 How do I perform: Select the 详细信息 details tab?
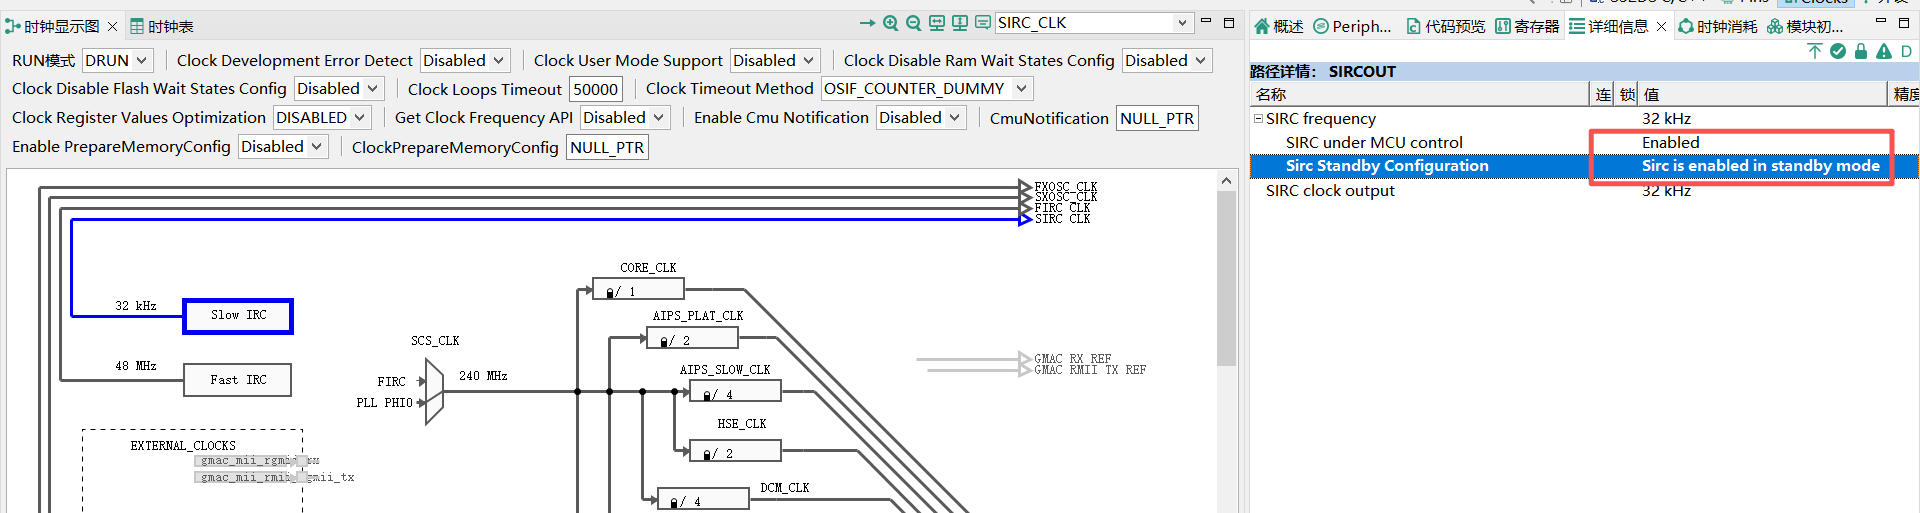[x=1608, y=26]
